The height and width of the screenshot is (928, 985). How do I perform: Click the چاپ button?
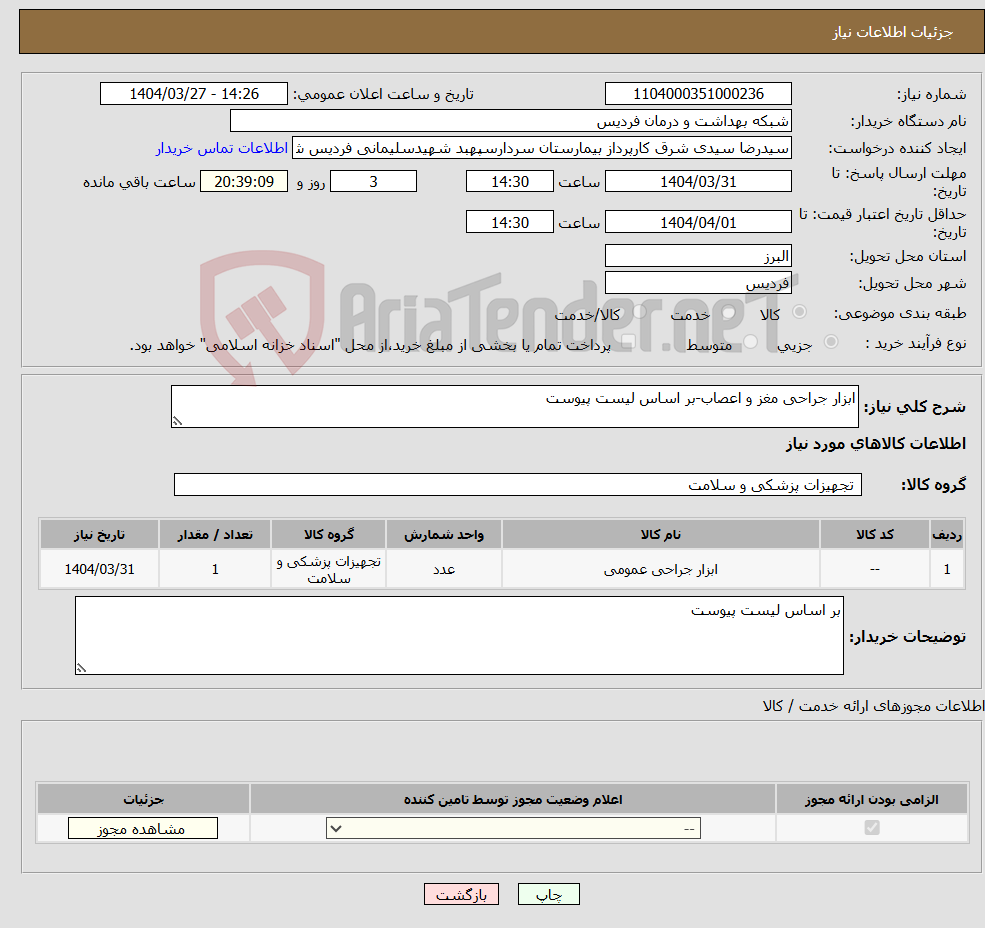tap(549, 894)
